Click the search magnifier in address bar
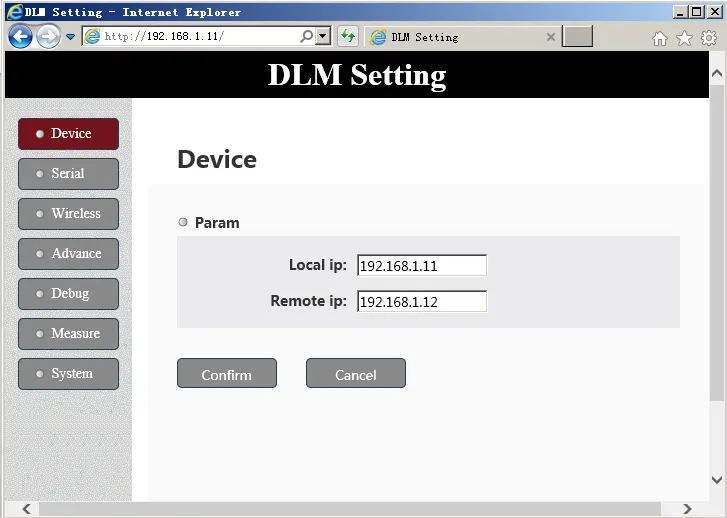Viewport: 727px width, 518px height. point(306,37)
